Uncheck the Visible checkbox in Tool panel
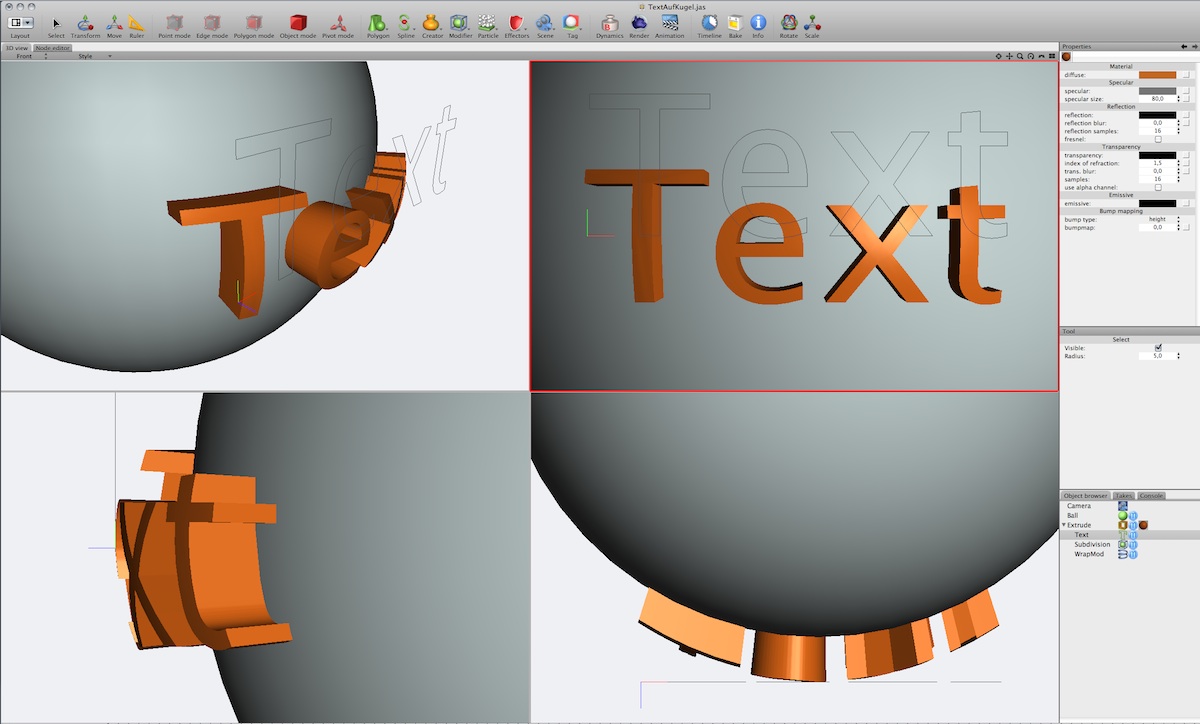Viewport: 1200px width, 724px height. [1158, 347]
